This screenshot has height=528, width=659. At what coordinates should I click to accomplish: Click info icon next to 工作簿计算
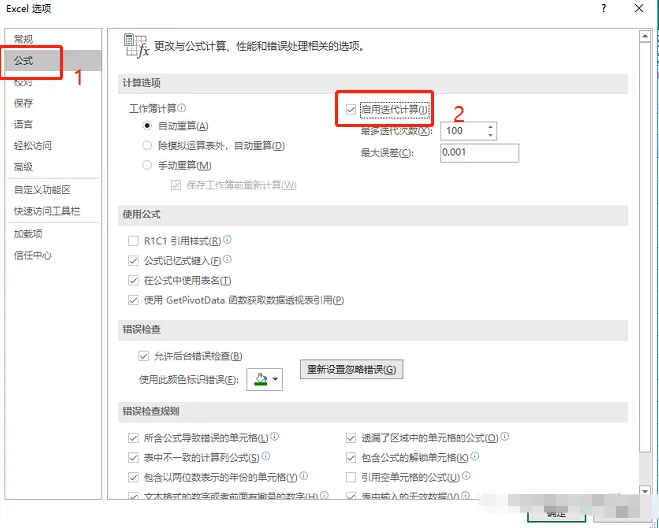pos(182,108)
